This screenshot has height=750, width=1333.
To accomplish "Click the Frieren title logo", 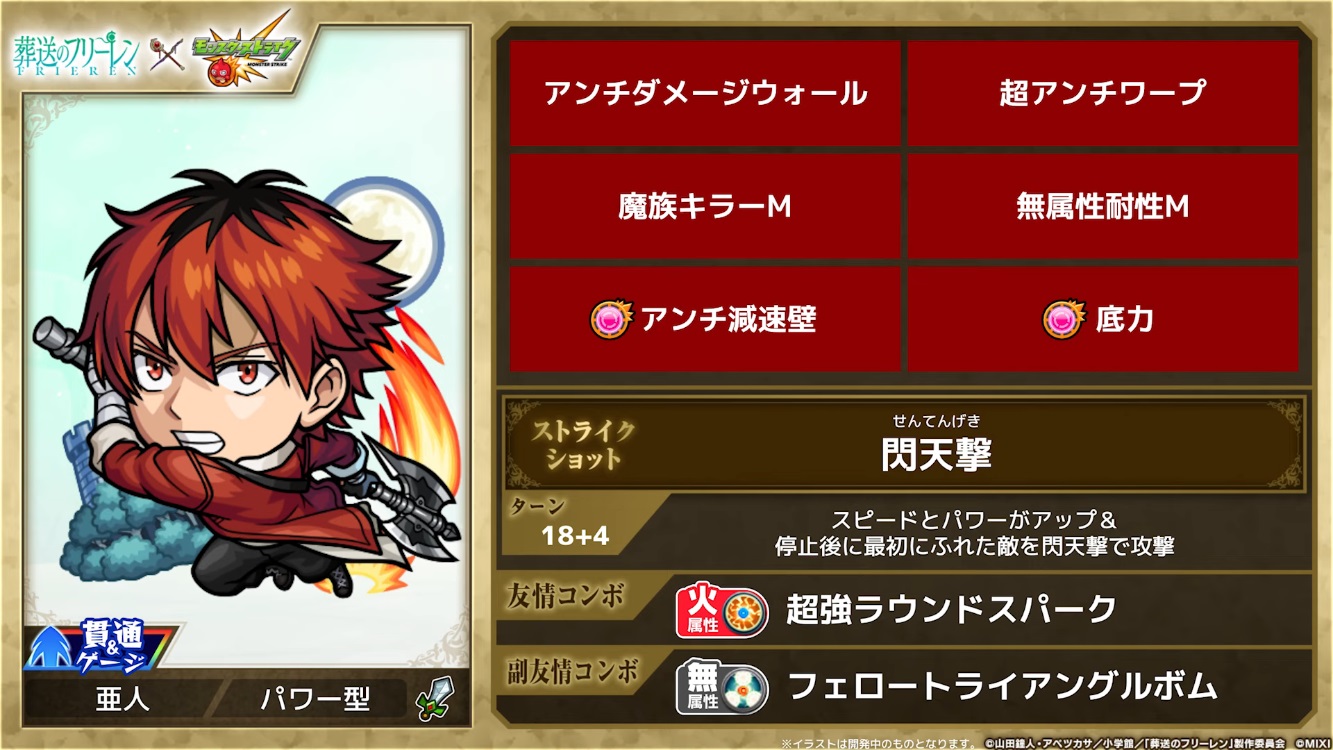I will tap(79, 56).
